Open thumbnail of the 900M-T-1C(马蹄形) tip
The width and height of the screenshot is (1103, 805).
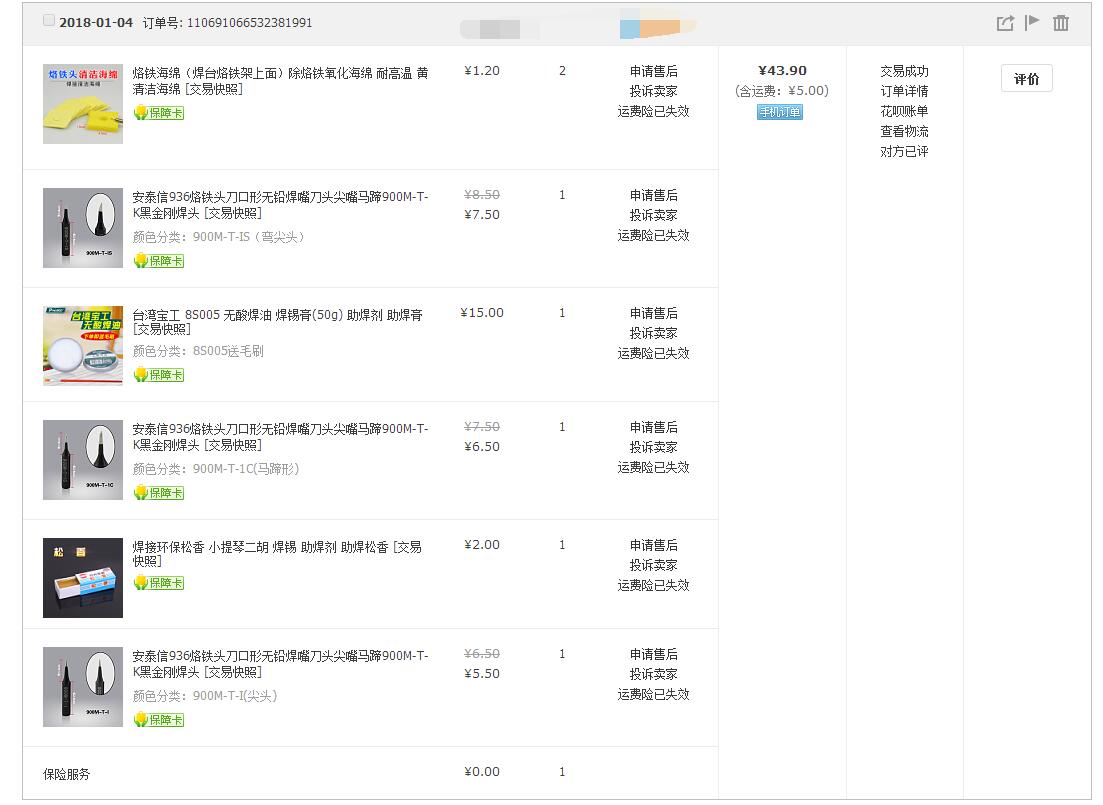[x=83, y=460]
